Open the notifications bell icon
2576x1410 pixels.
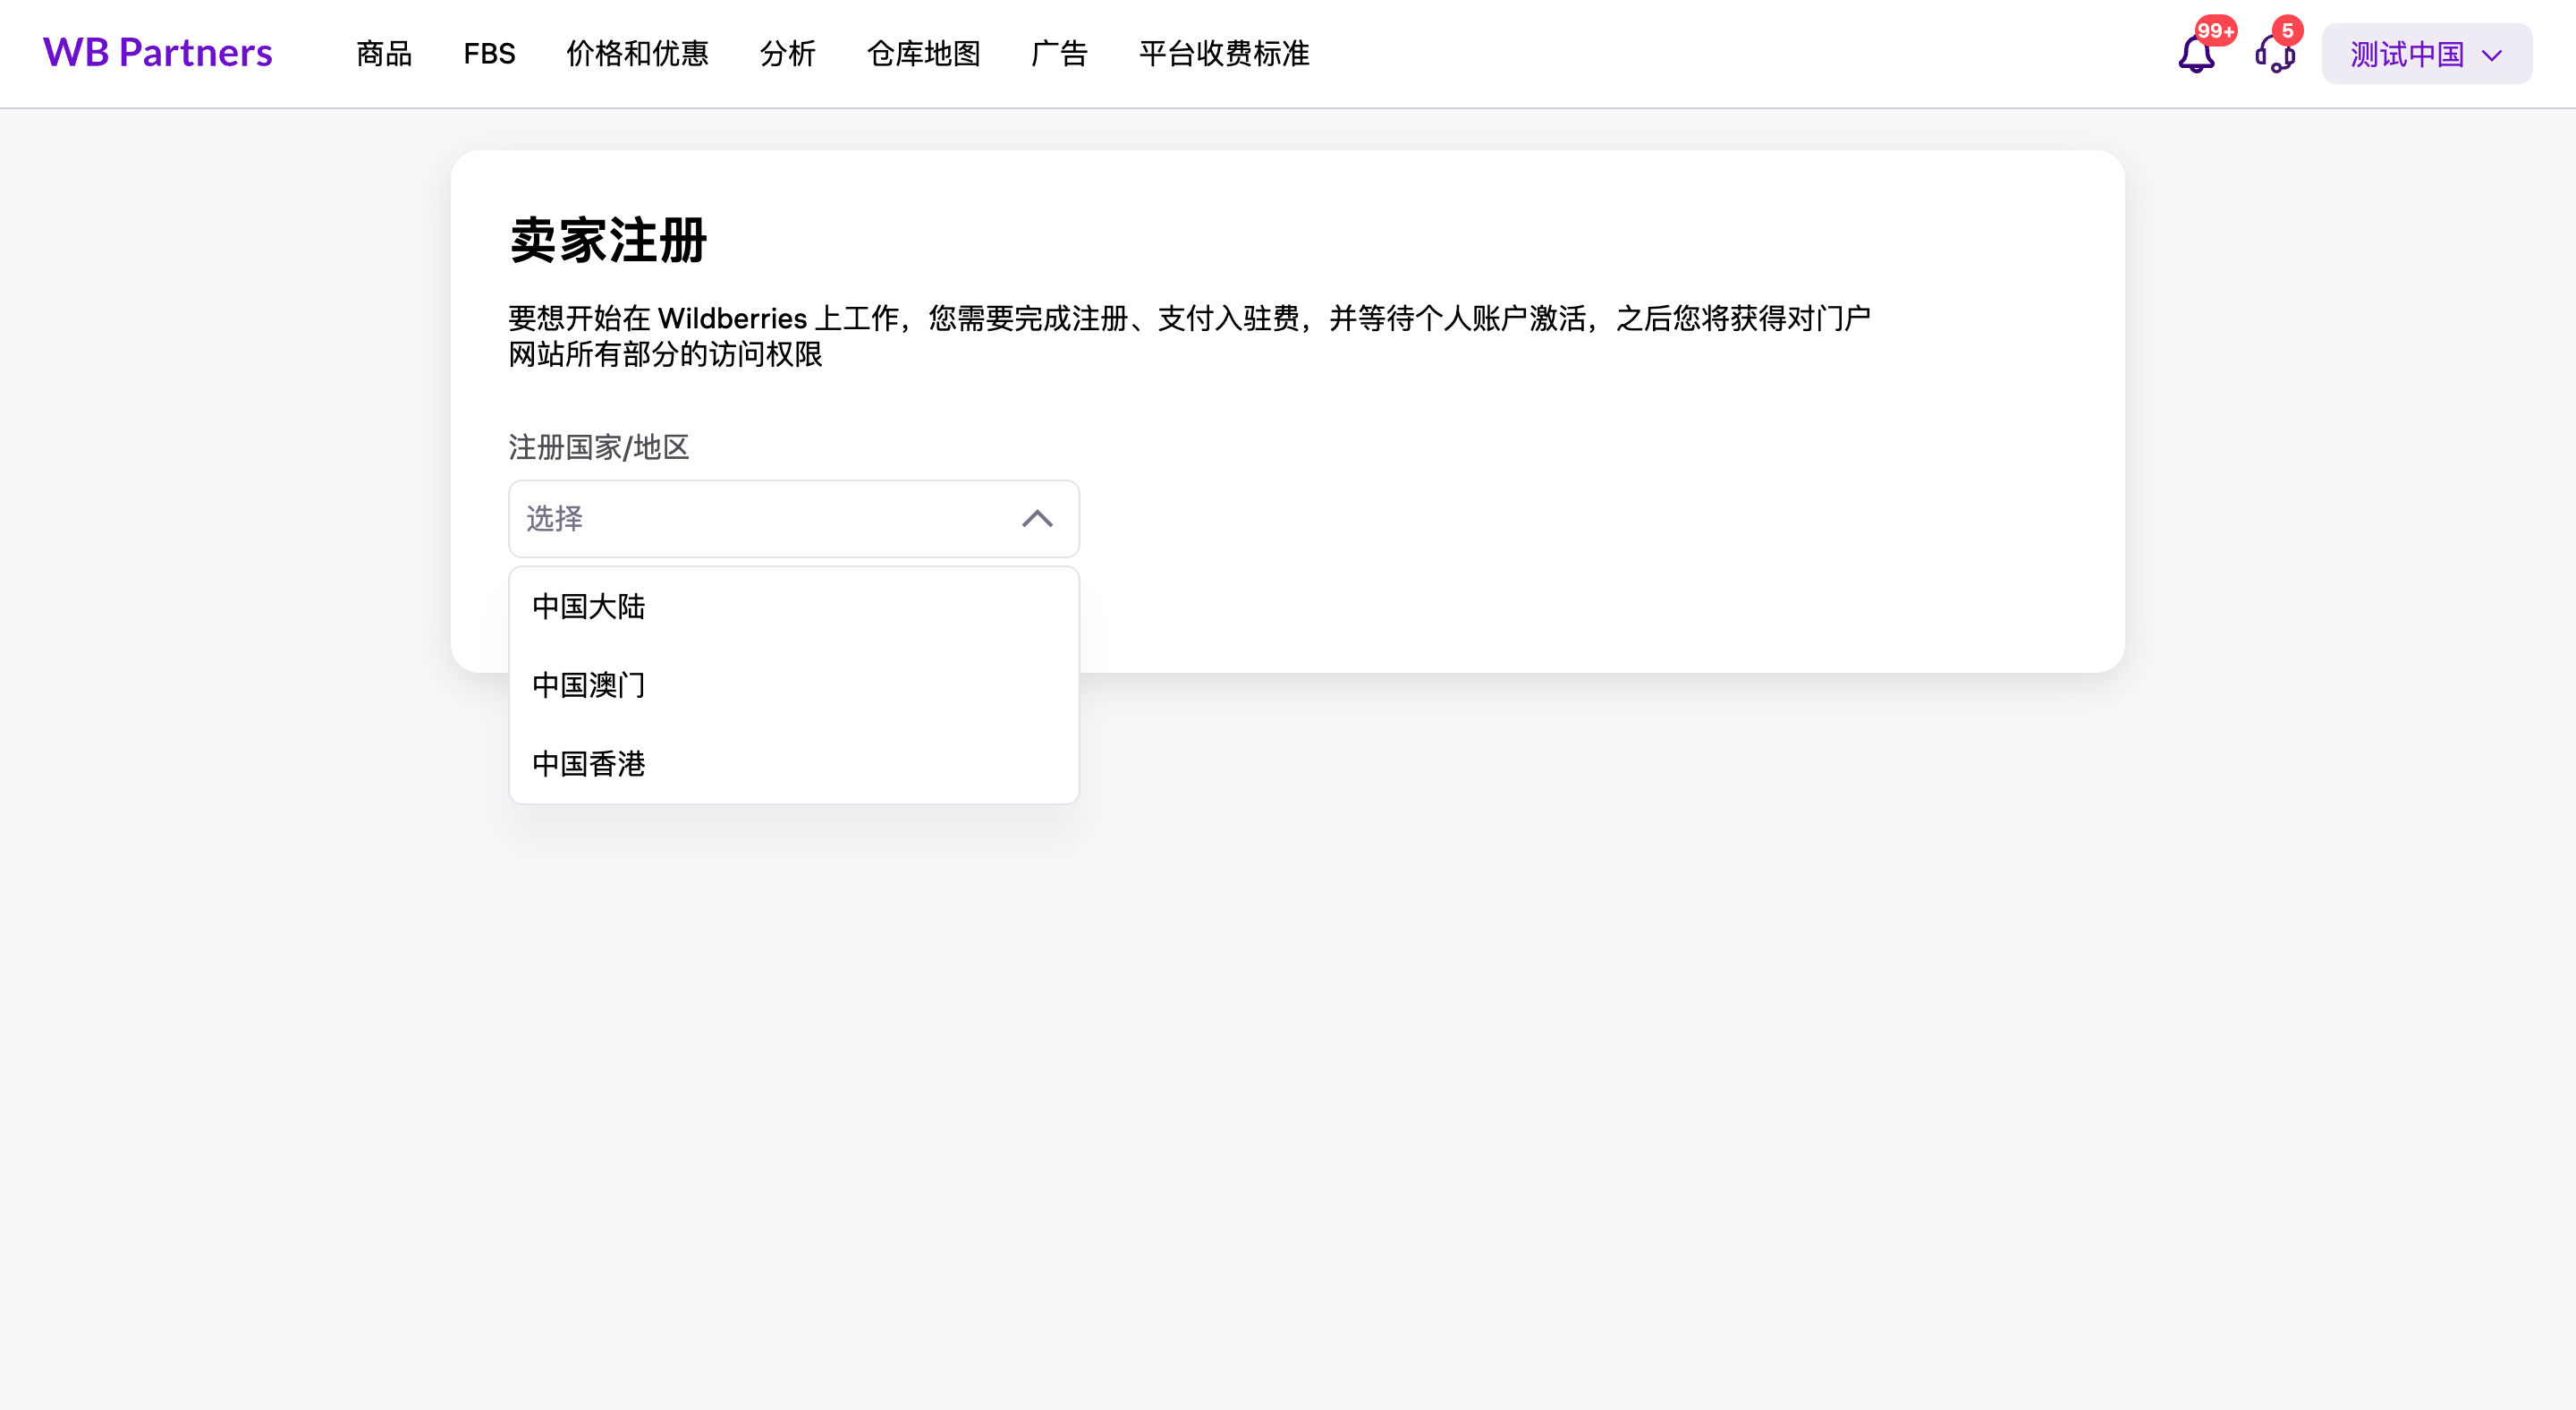[2195, 55]
